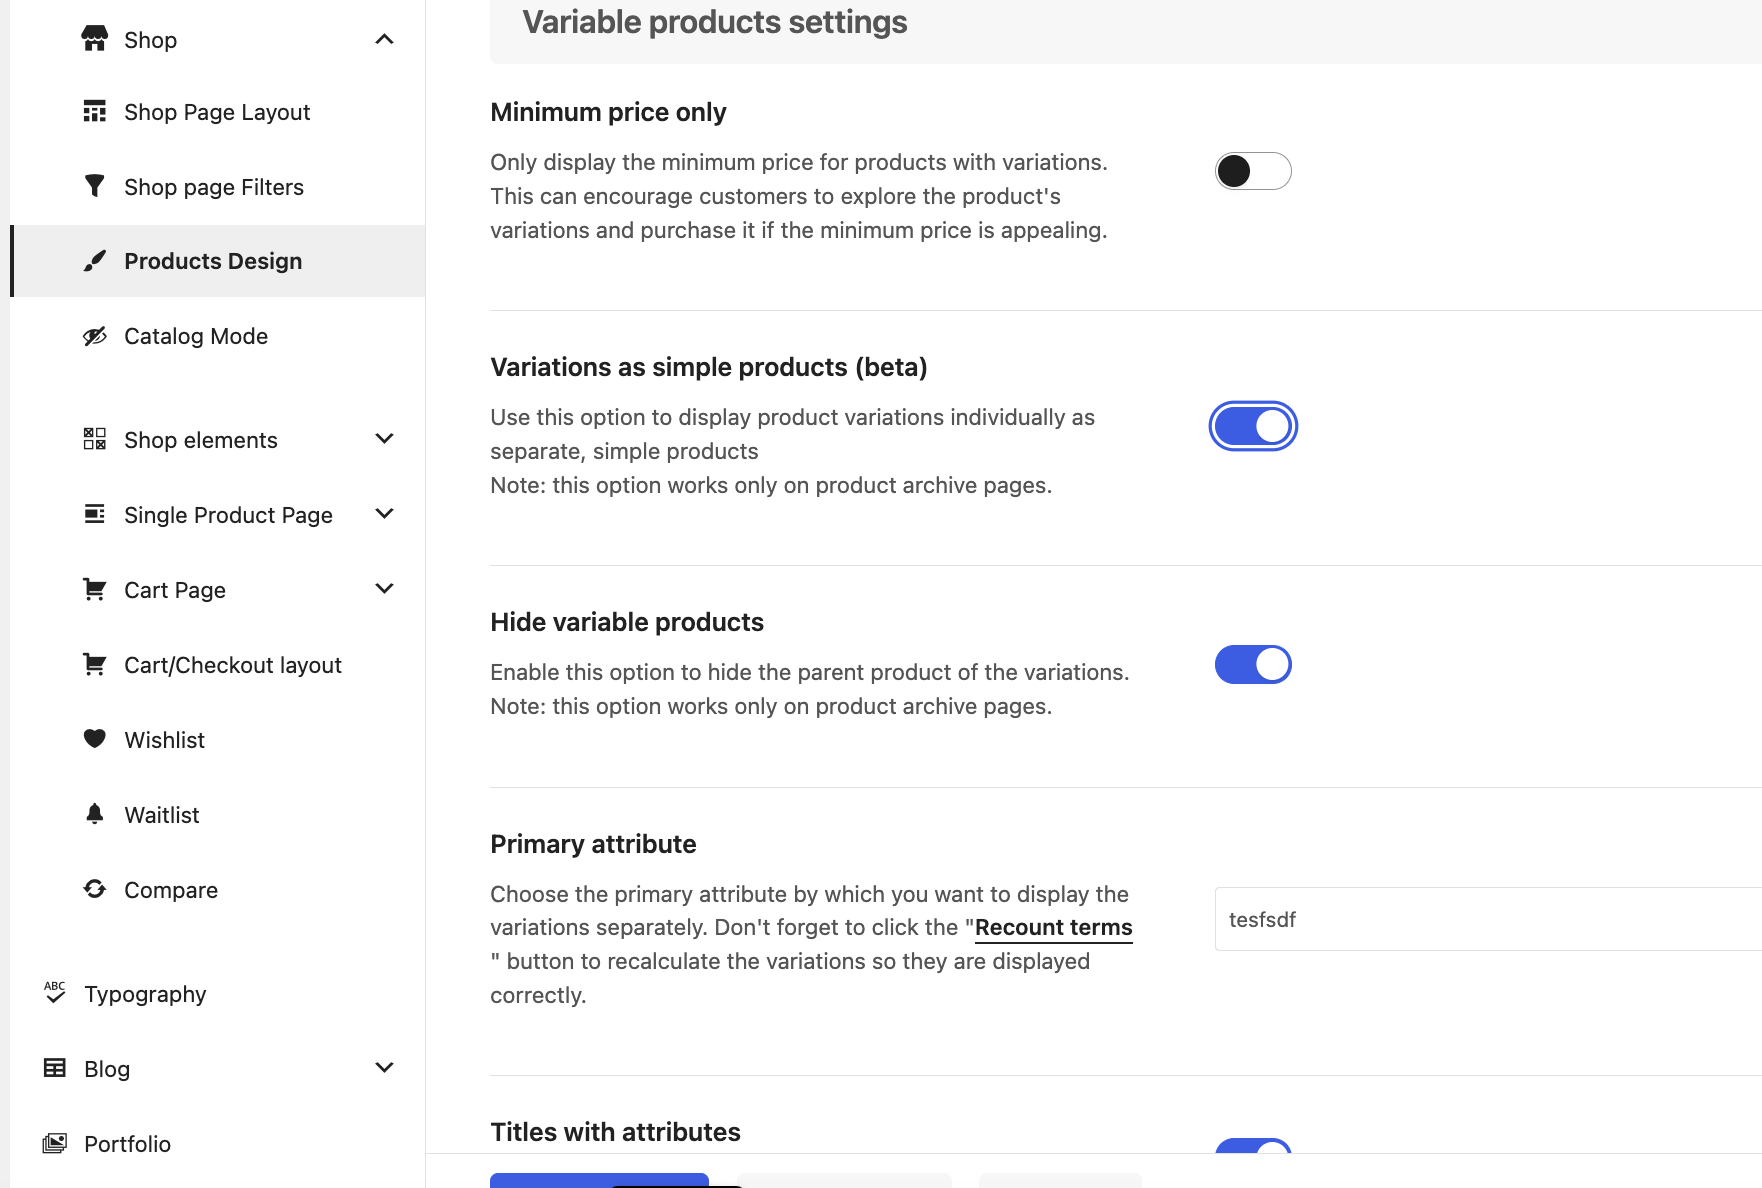The width and height of the screenshot is (1762, 1188).
Task: Click the Shop Page Layout grid icon
Action: tap(95, 111)
